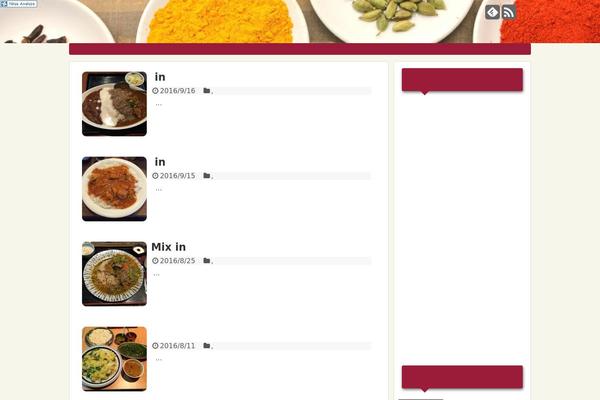Open the RSS feed icon

tap(509, 12)
